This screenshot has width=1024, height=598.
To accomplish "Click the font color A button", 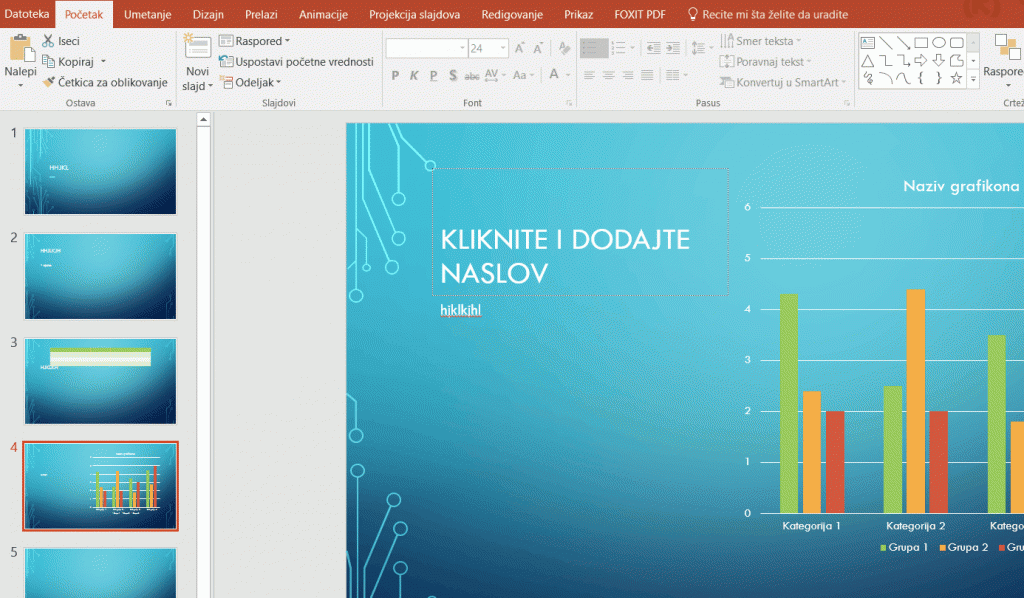I will (554, 74).
